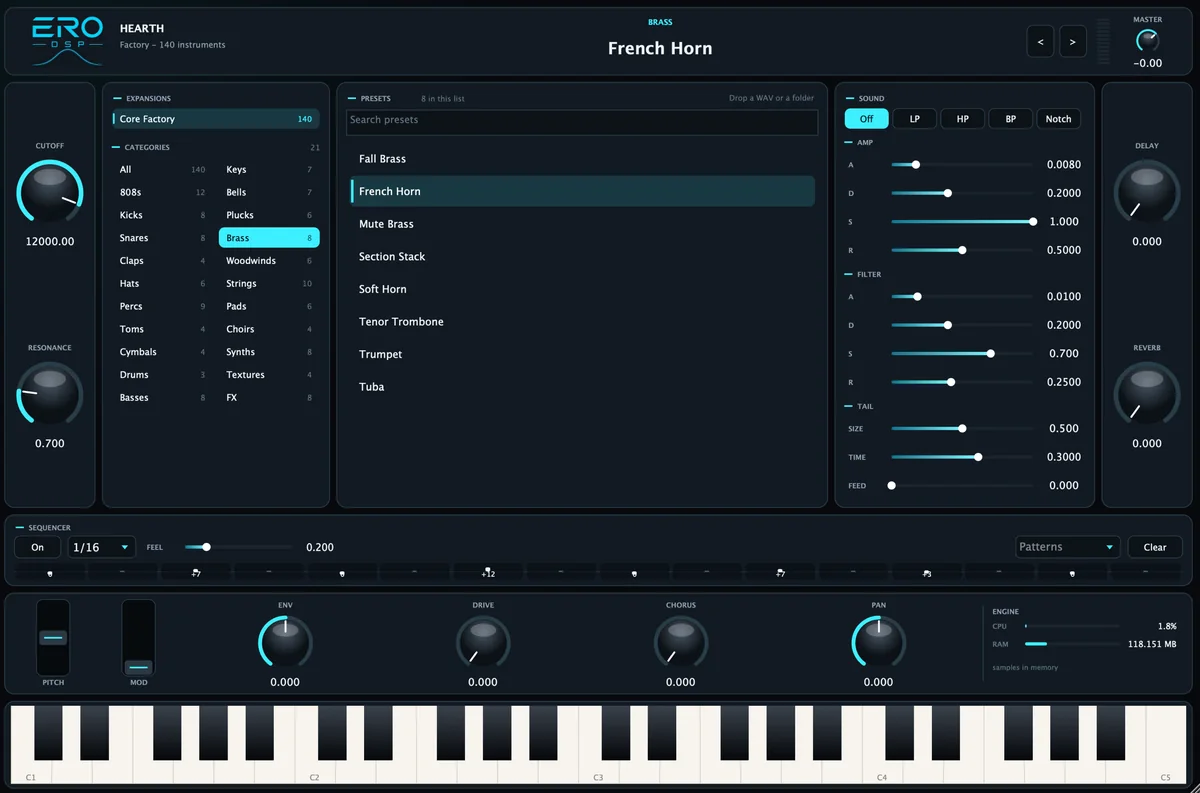
Task: Go to the next preset with the right arrow
Action: point(1073,42)
